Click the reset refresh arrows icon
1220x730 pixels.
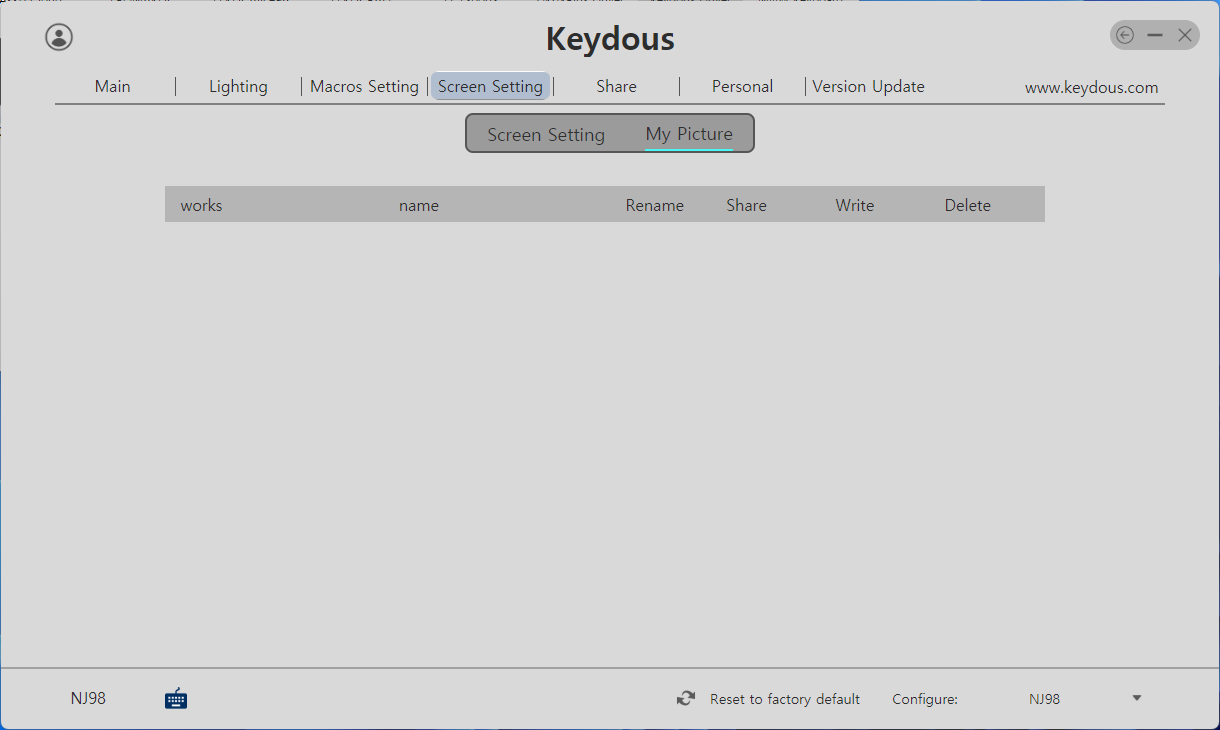pyautogui.click(x=685, y=699)
